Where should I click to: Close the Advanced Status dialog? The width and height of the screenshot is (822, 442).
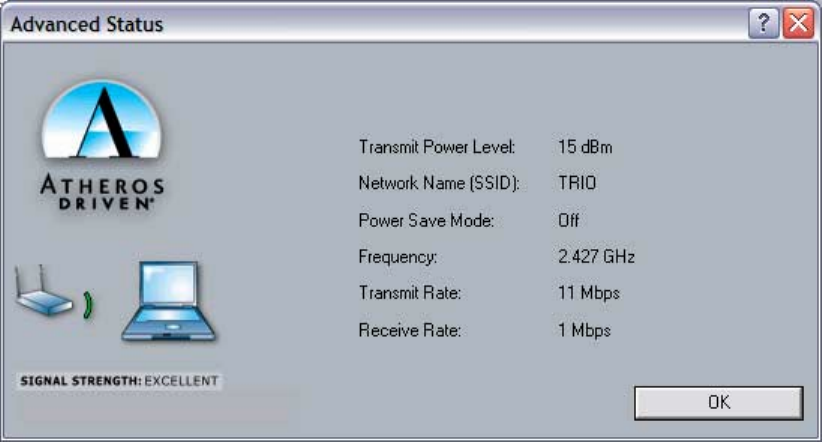click(798, 23)
